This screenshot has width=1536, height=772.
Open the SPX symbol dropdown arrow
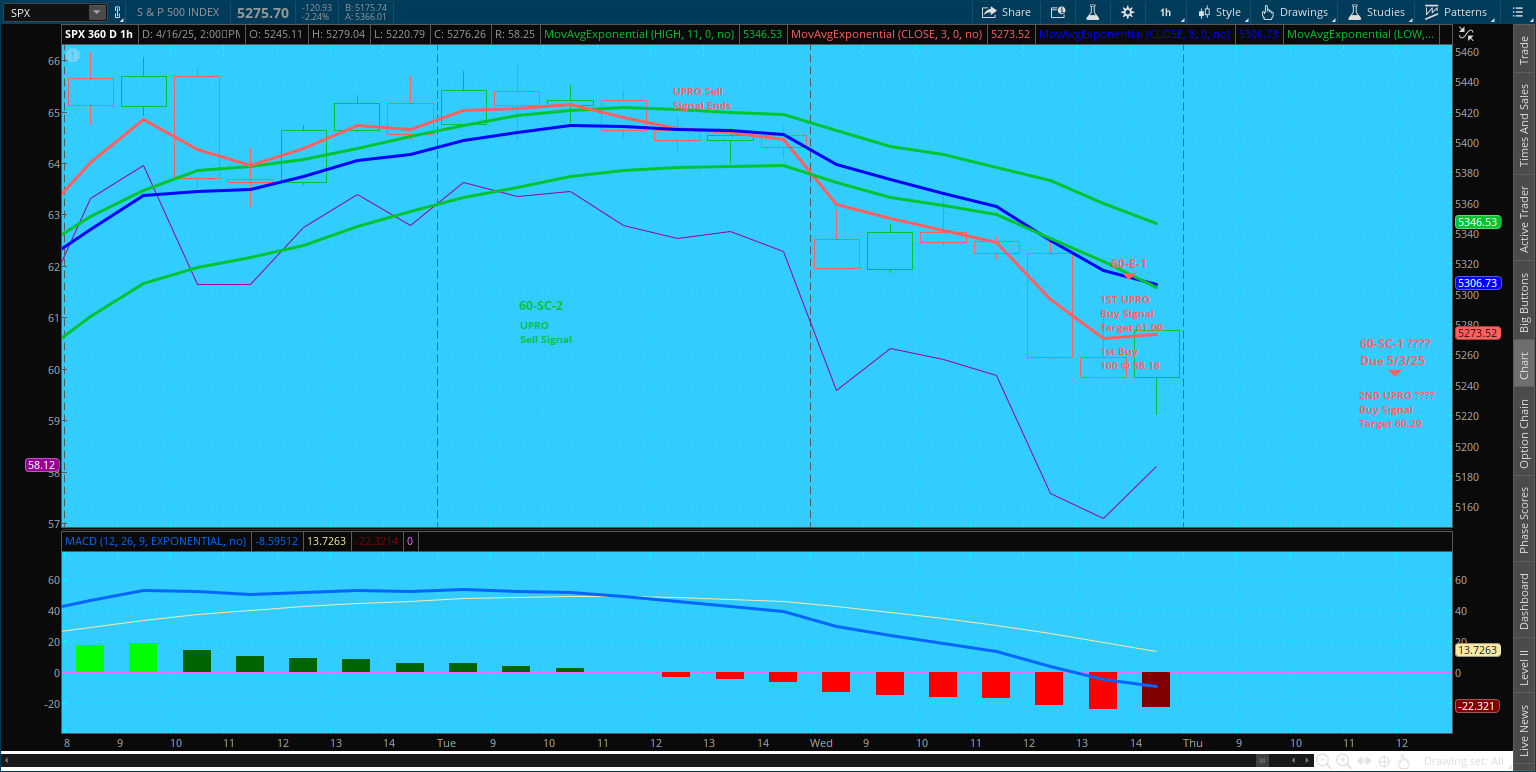click(96, 12)
